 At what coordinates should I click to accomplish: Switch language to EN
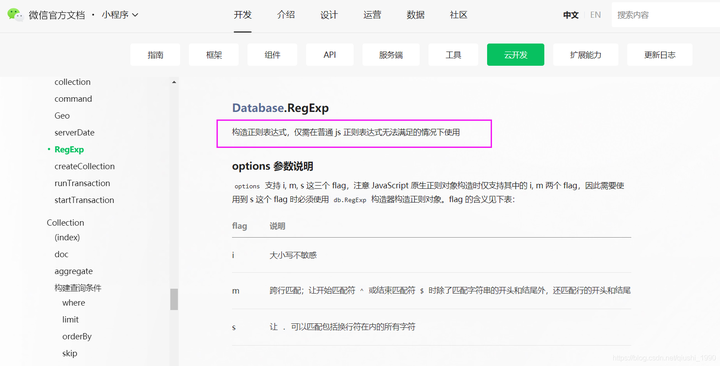coord(596,15)
